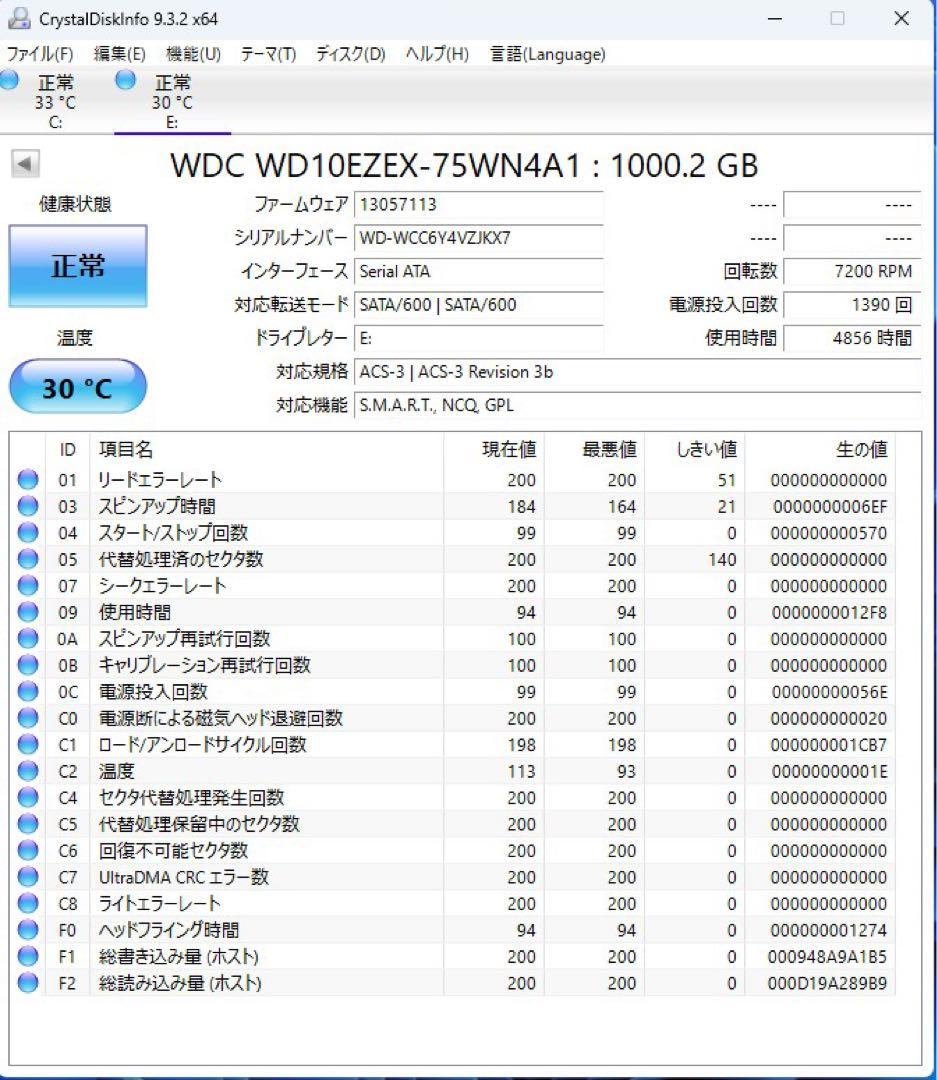Click the status circle beside 回復不可能セクタ数

(x=28, y=850)
